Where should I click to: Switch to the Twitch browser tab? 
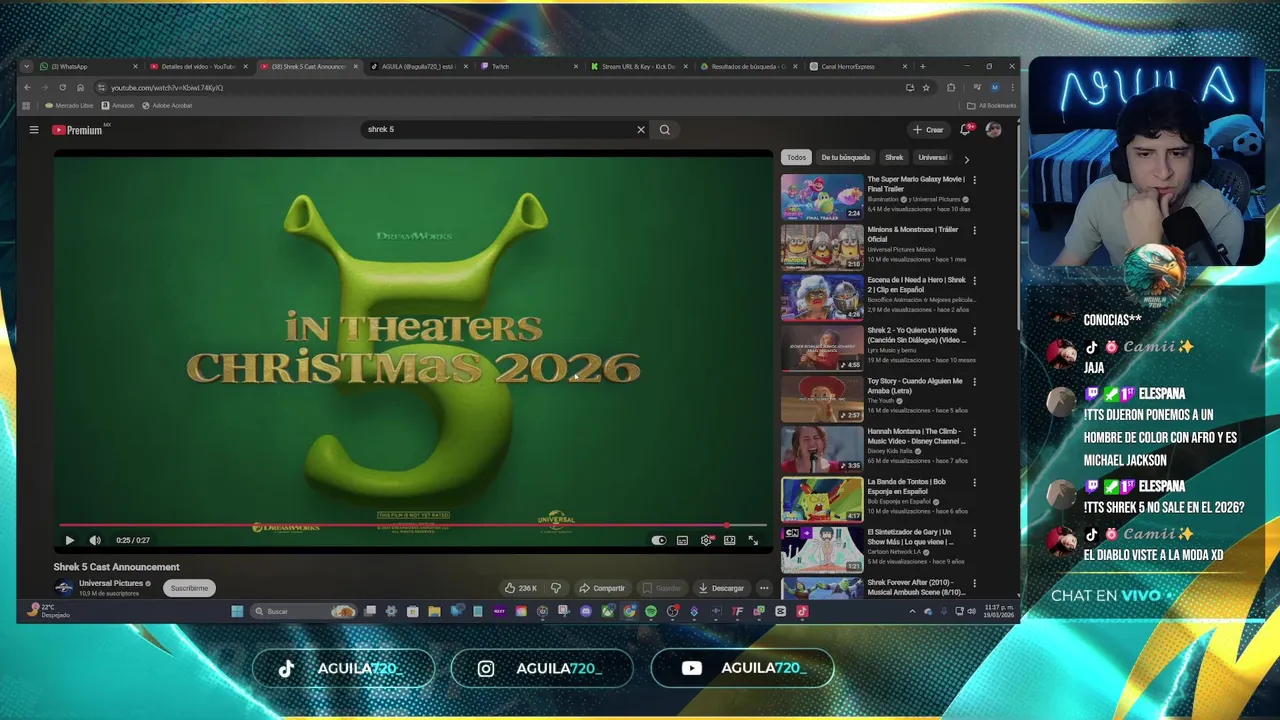coord(528,66)
